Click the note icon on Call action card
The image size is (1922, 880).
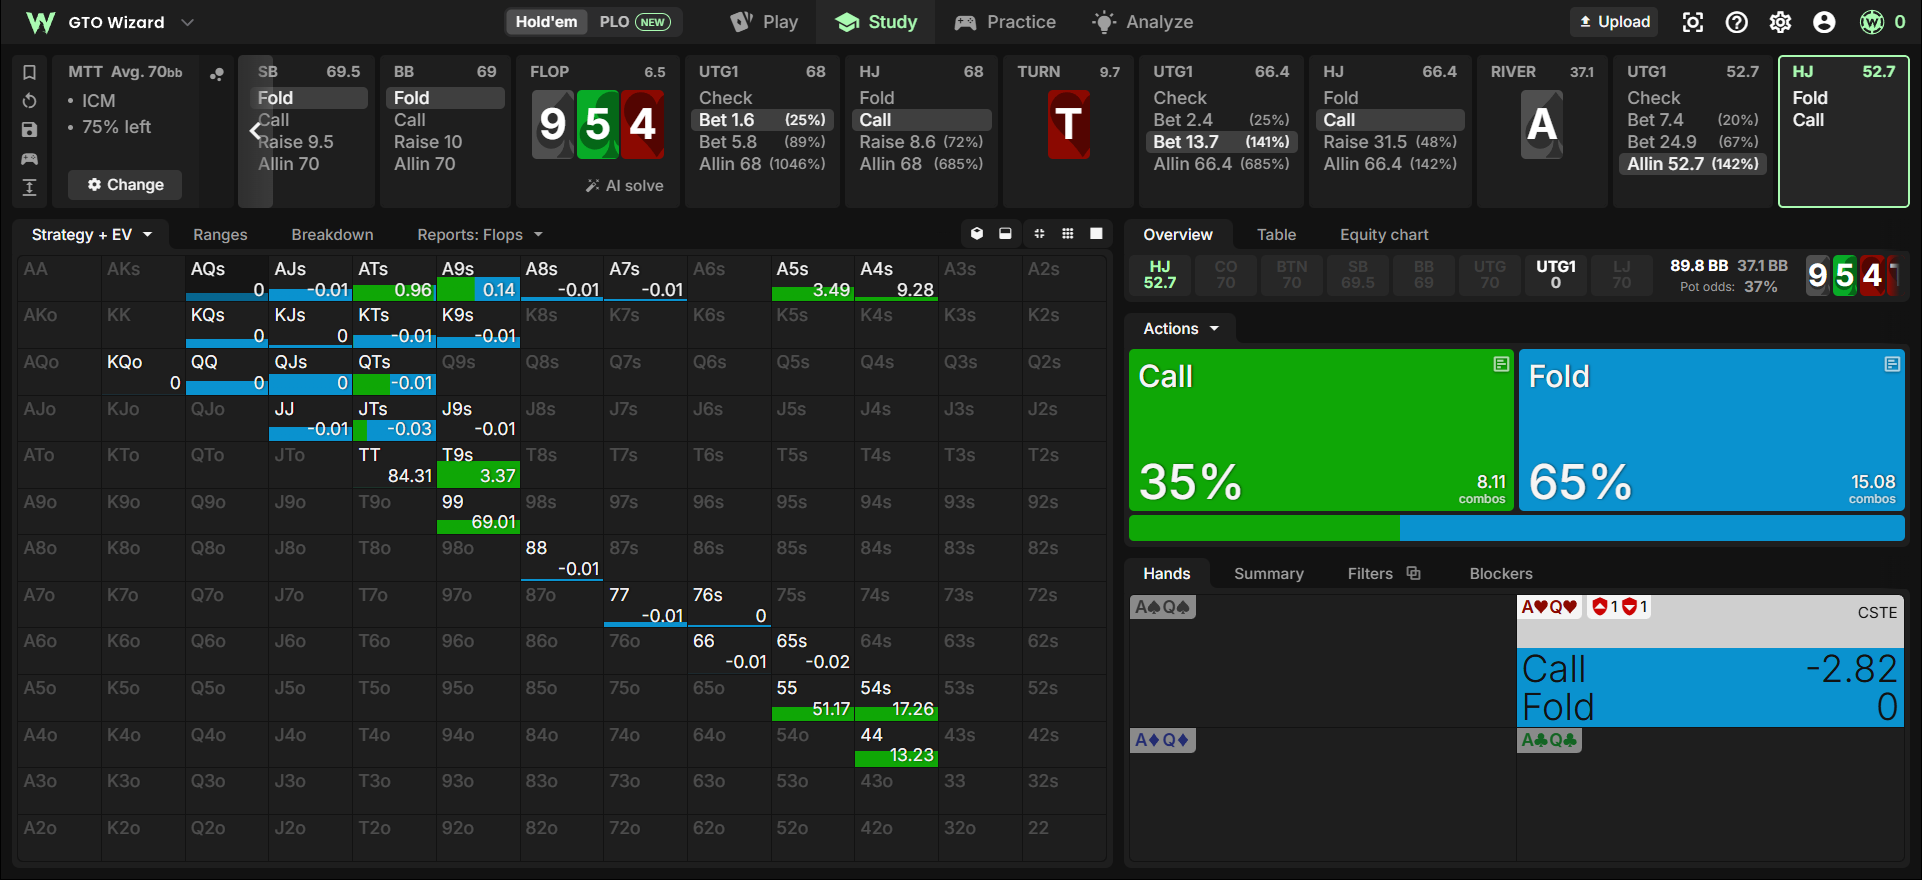[x=1501, y=364]
